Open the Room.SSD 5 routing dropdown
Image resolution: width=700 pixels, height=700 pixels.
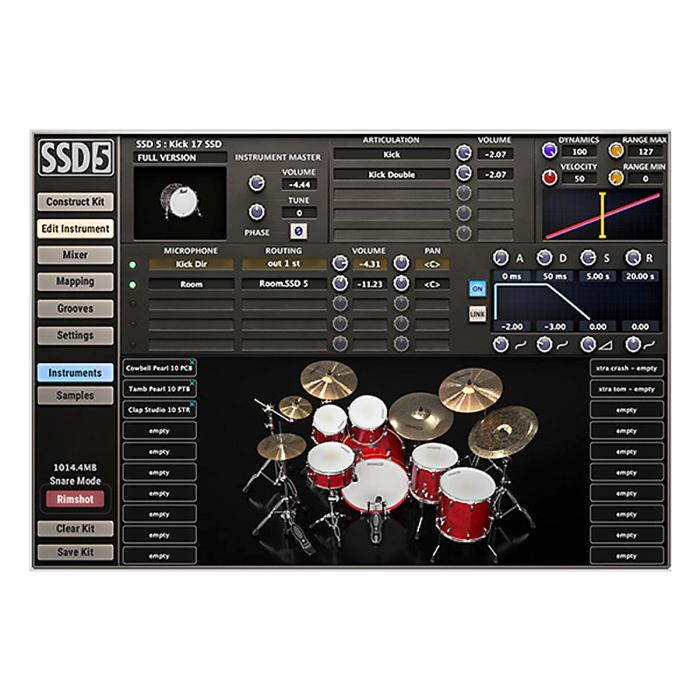tap(284, 283)
